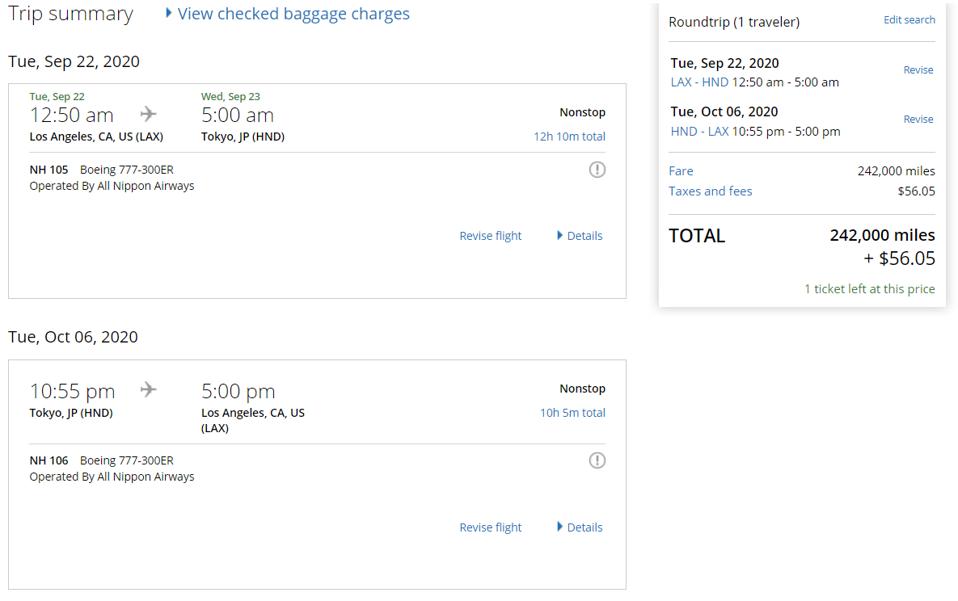Revise the Sep 22 LAX - HND sidebar trip

point(918,70)
